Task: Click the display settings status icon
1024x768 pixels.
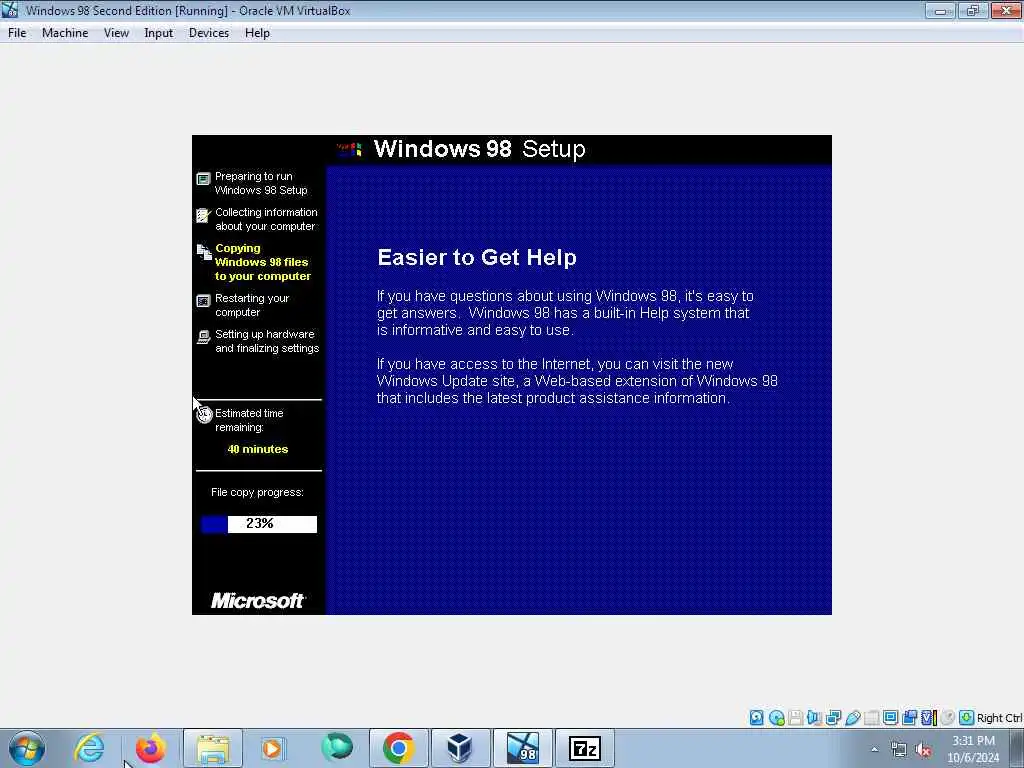Action: click(x=890, y=718)
